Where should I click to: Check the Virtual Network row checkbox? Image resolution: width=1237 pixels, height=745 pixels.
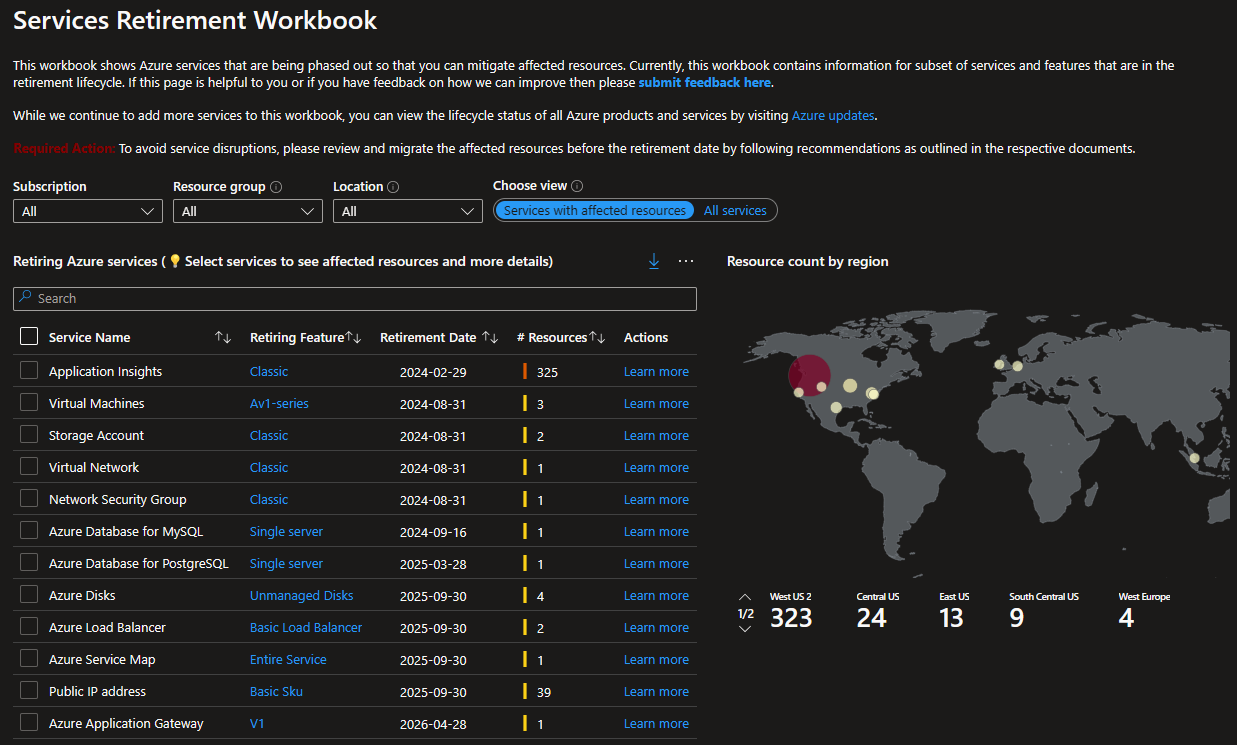click(29, 467)
